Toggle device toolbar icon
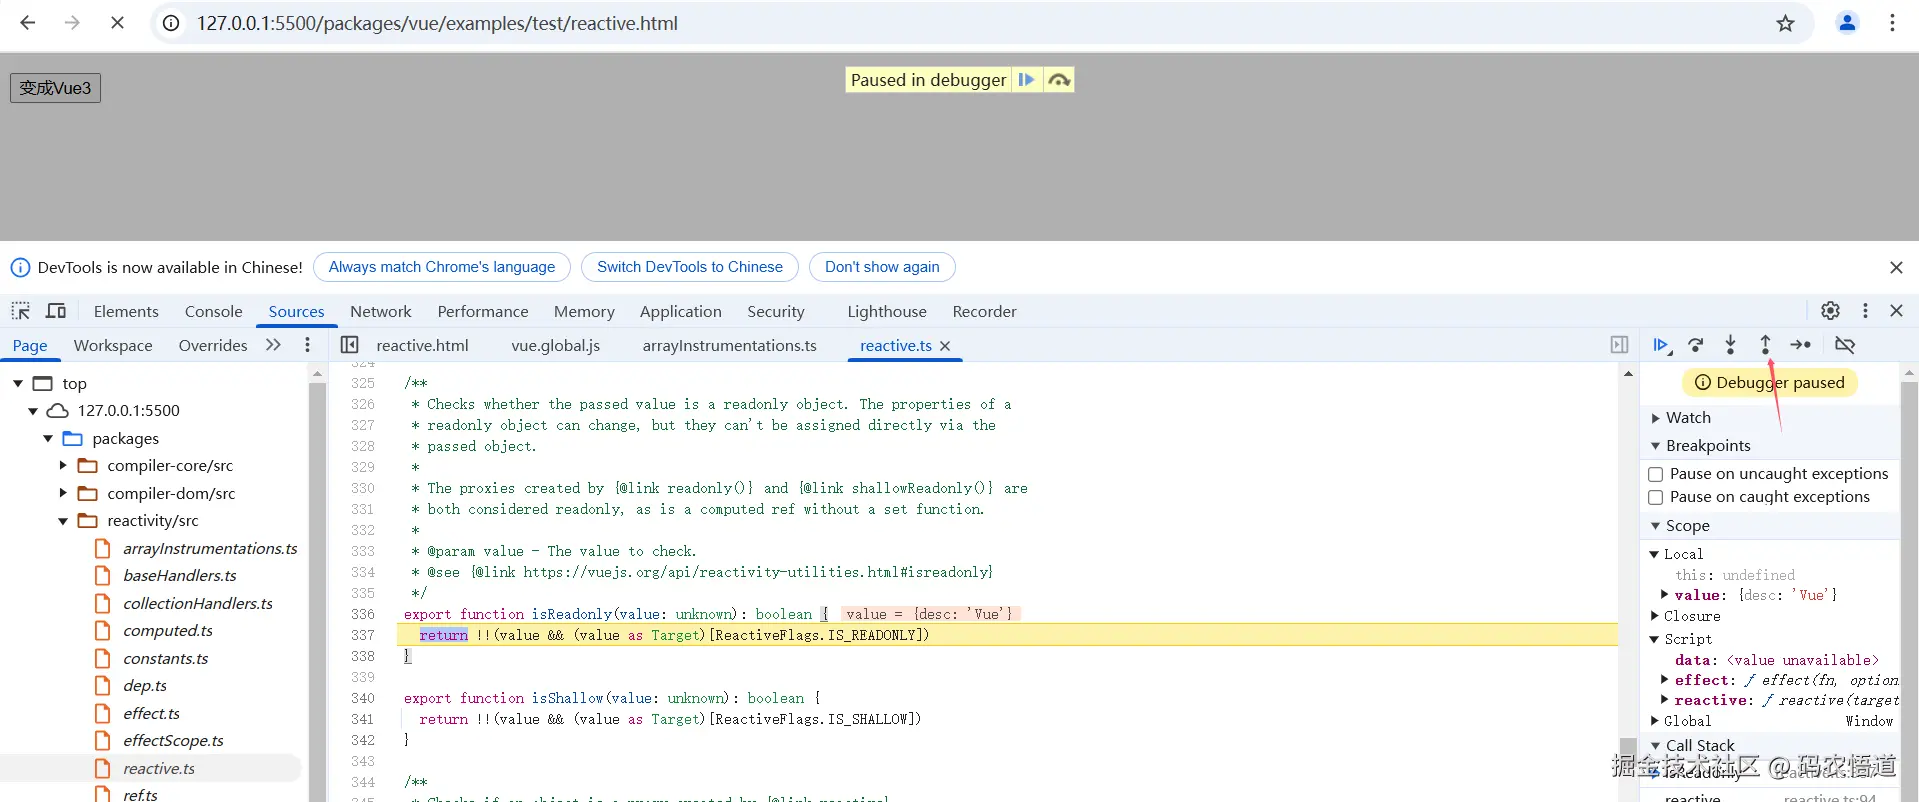This screenshot has height=802, width=1919. 56,311
